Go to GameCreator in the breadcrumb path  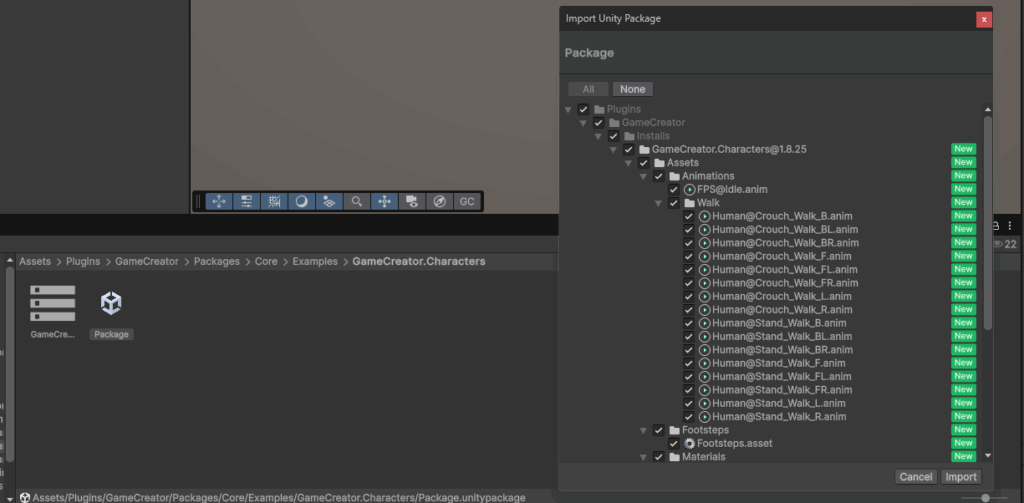tap(147, 261)
